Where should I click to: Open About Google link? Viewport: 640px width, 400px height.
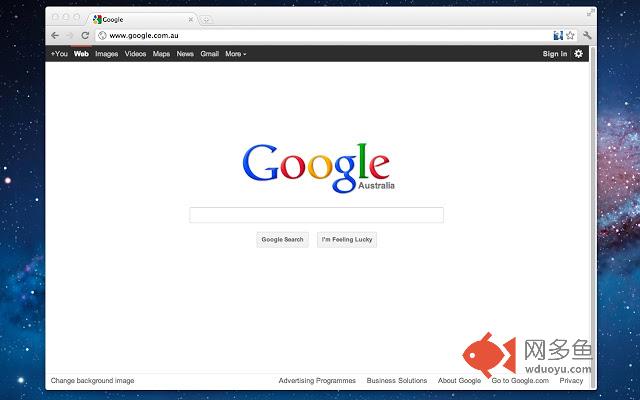click(x=459, y=380)
